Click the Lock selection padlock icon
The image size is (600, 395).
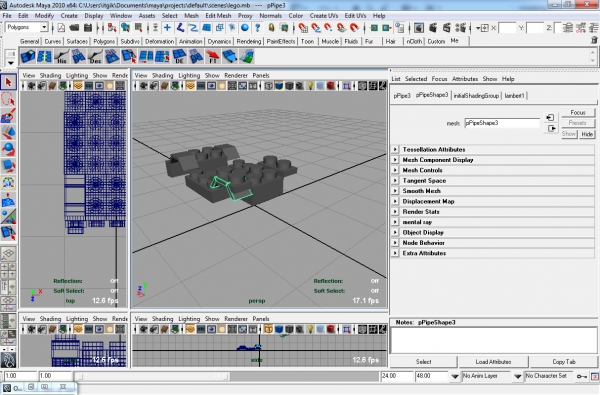coord(271,28)
